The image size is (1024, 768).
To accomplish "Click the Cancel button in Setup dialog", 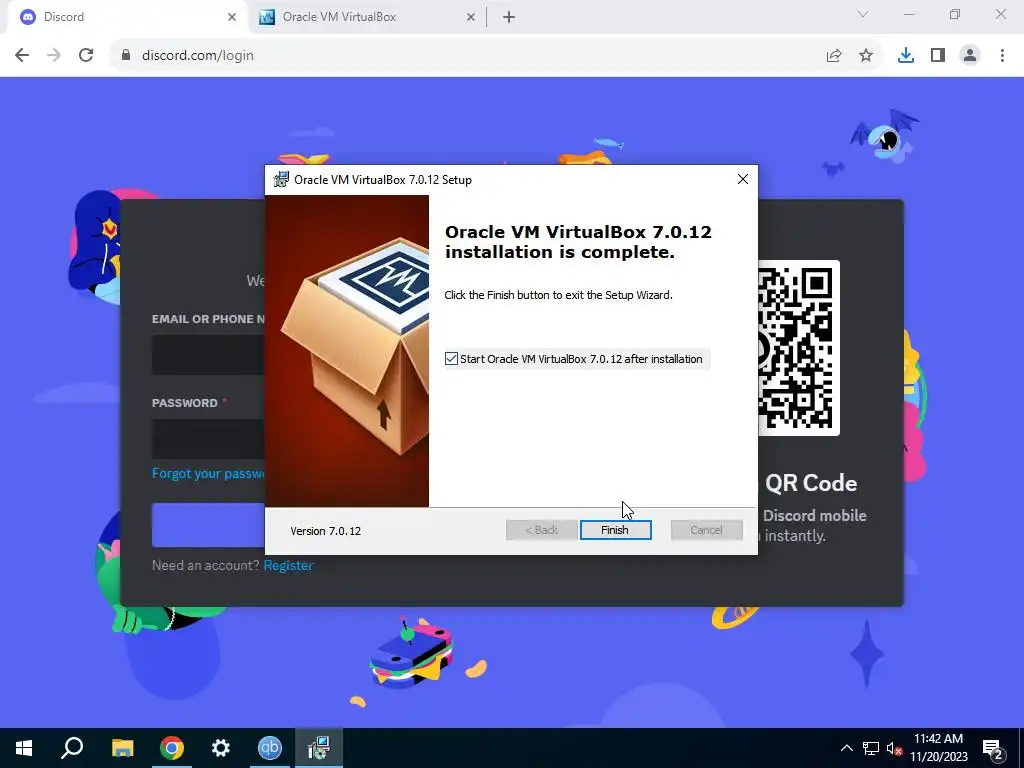I will click(x=706, y=530).
